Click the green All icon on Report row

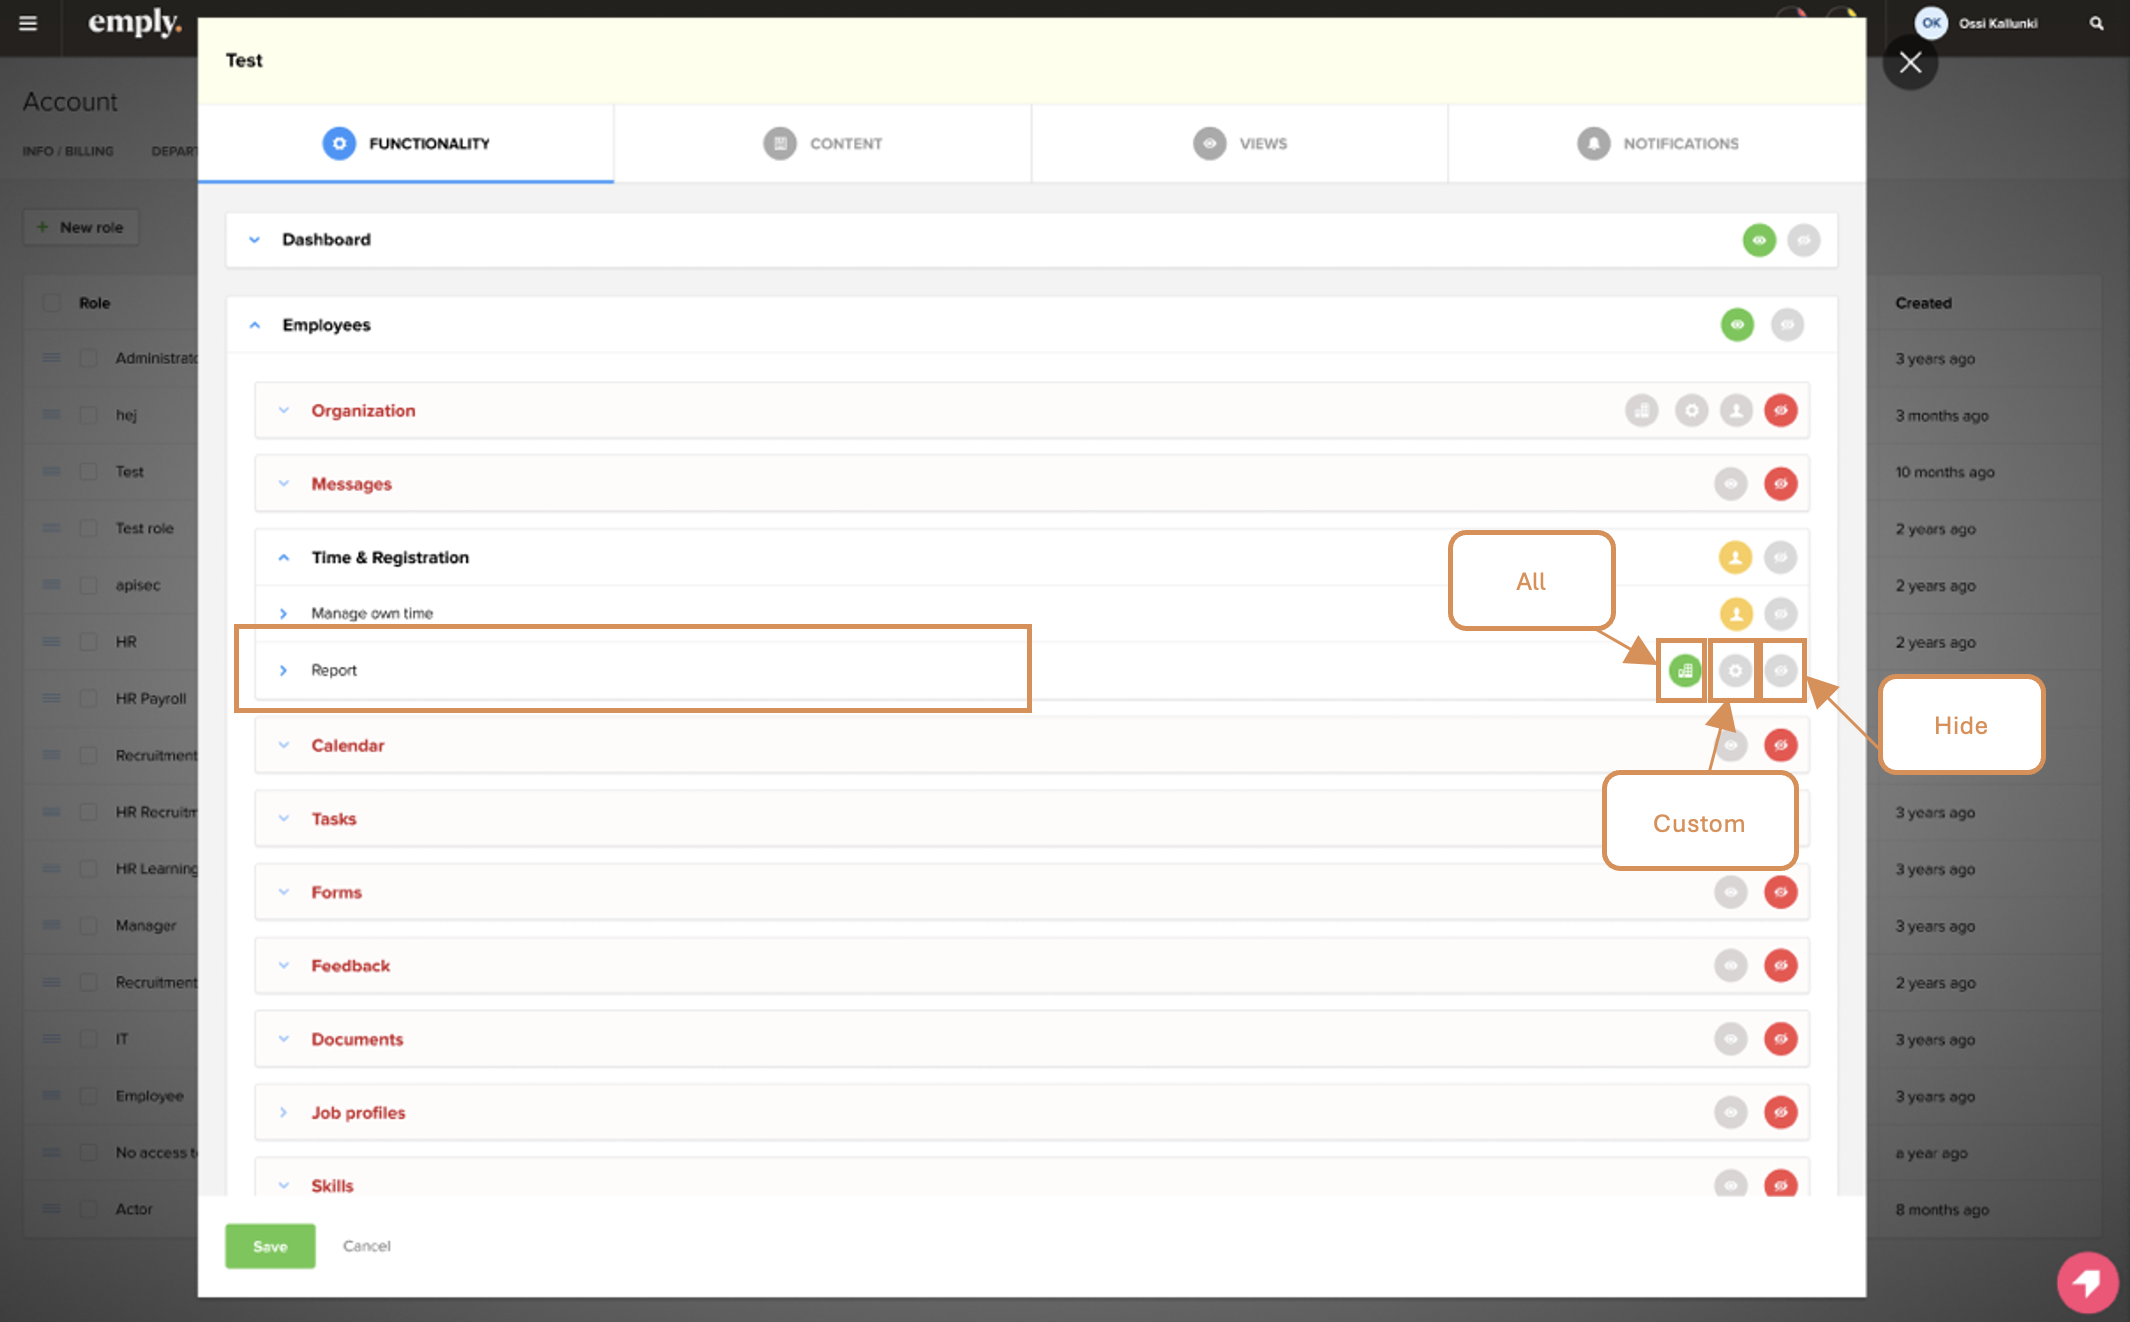pyautogui.click(x=1685, y=670)
